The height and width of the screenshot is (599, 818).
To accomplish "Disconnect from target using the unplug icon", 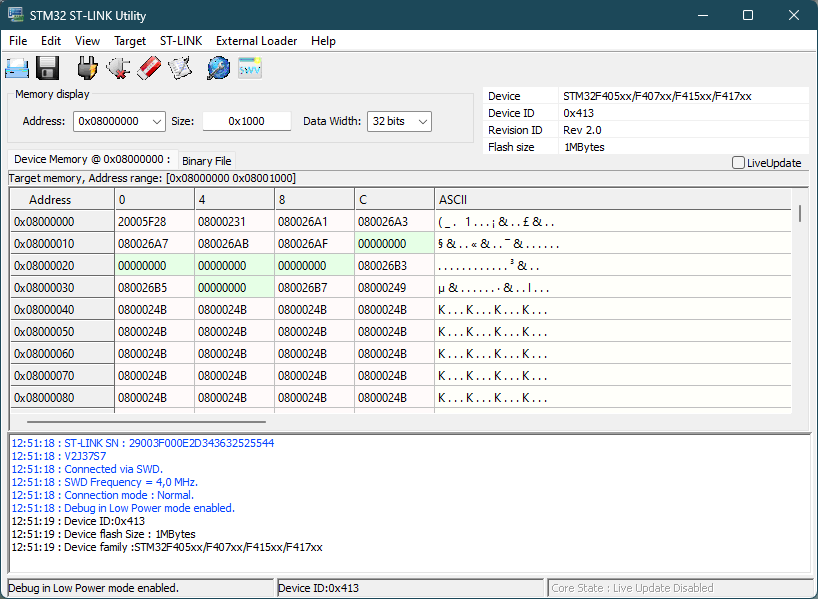I will click(117, 67).
